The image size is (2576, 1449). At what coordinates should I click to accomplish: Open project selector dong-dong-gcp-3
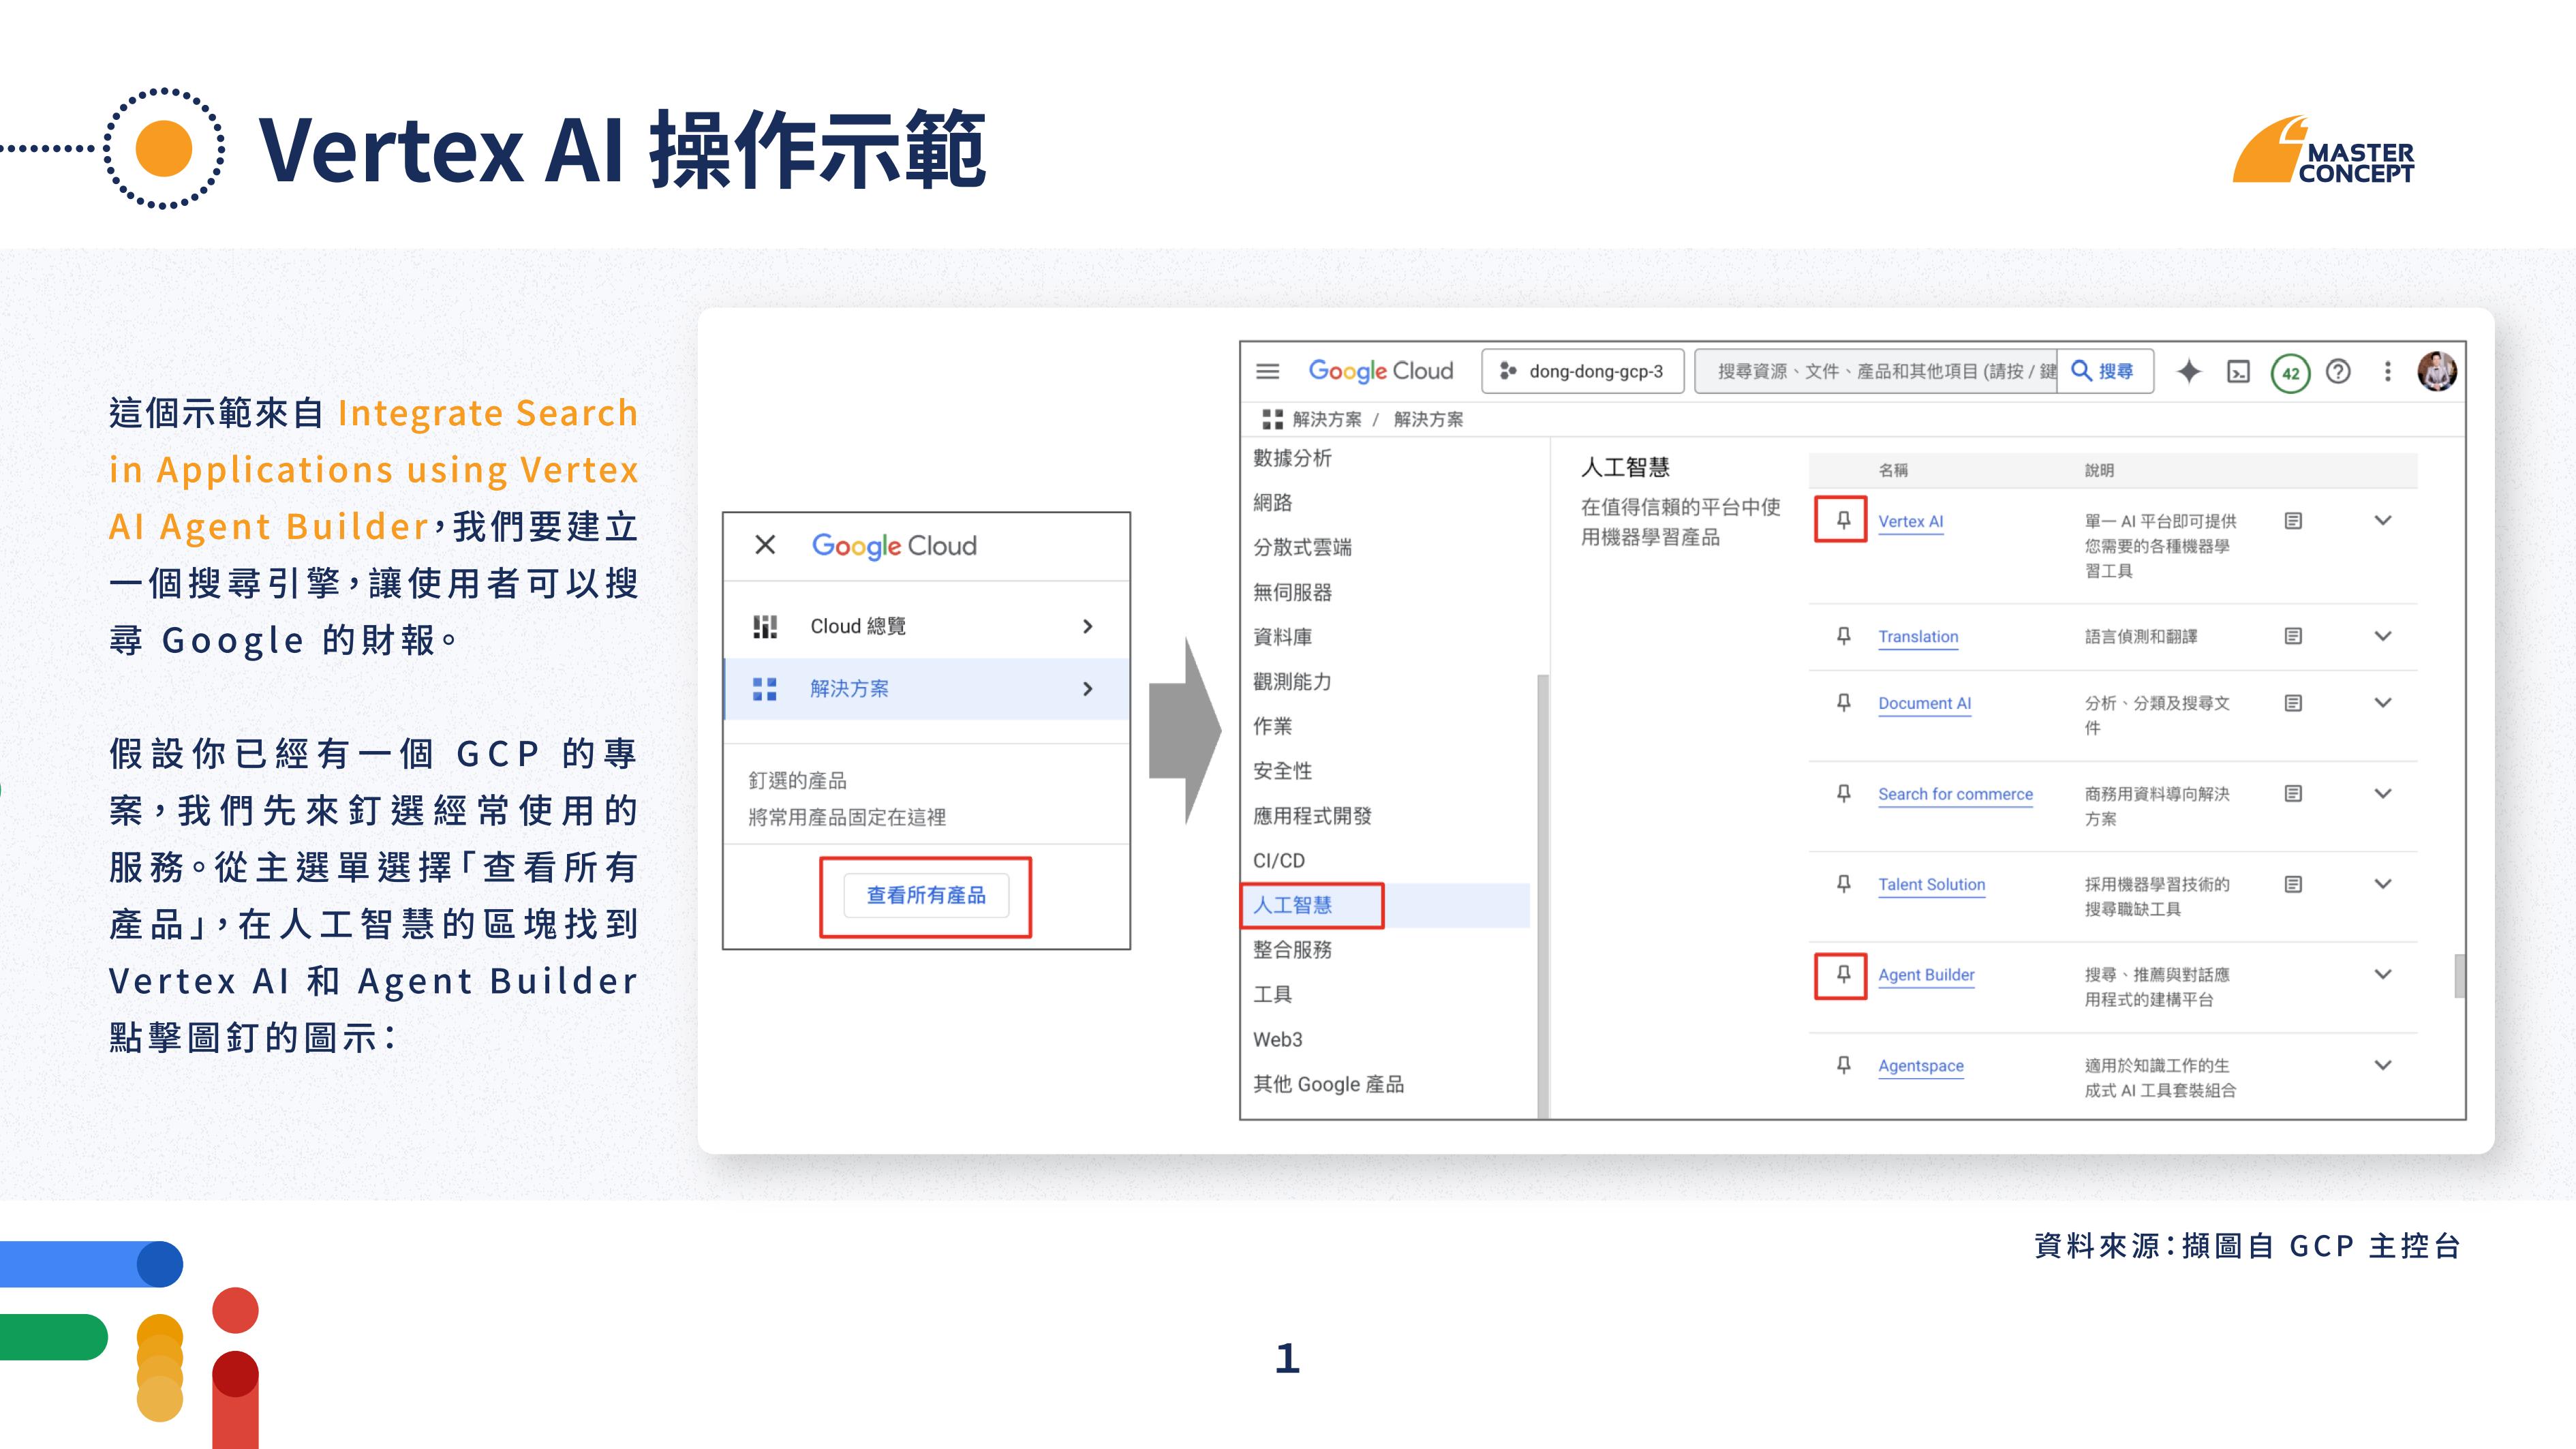click(1582, 371)
